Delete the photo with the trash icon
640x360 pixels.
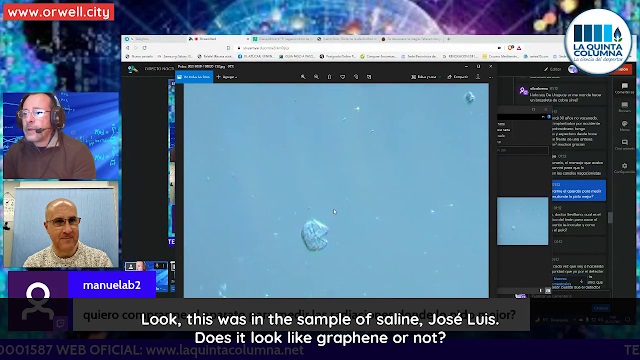[329, 77]
